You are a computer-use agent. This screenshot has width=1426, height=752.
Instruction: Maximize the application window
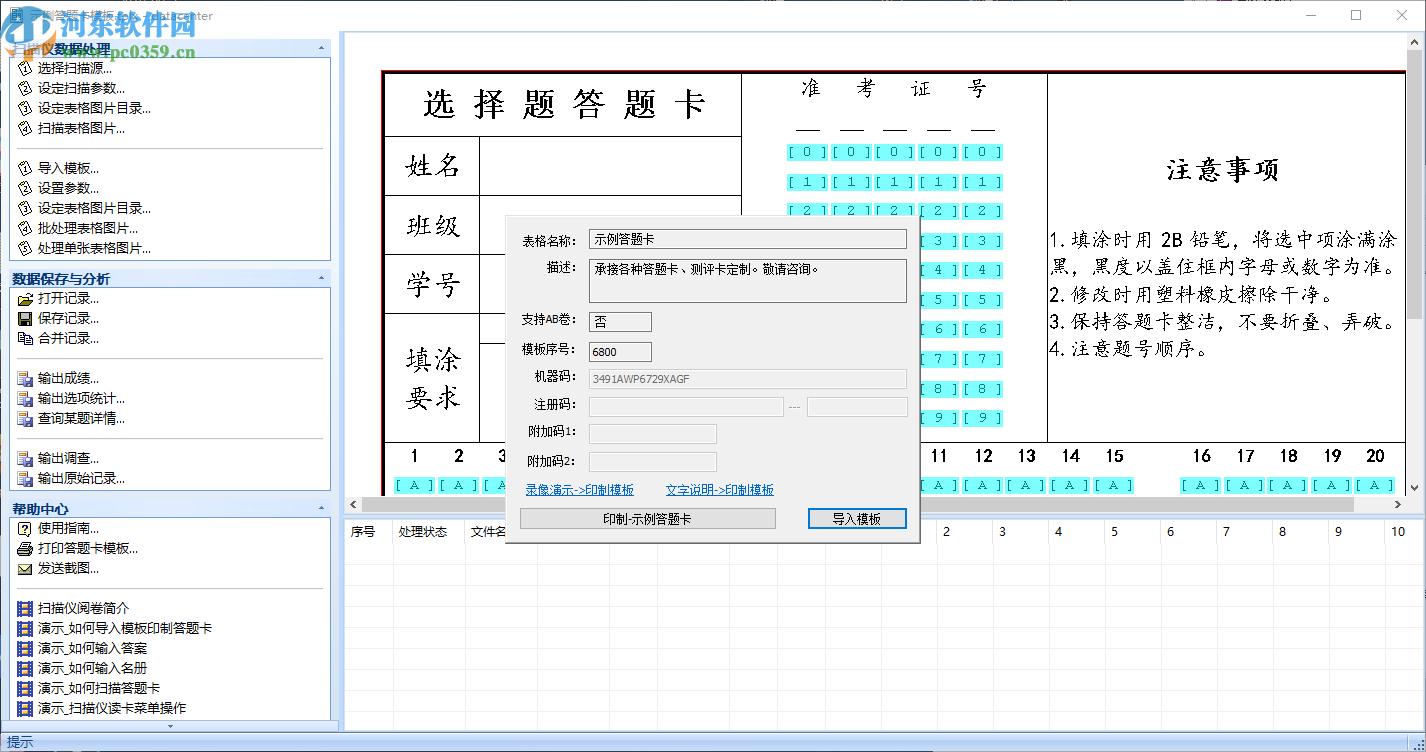tap(1356, 15)
